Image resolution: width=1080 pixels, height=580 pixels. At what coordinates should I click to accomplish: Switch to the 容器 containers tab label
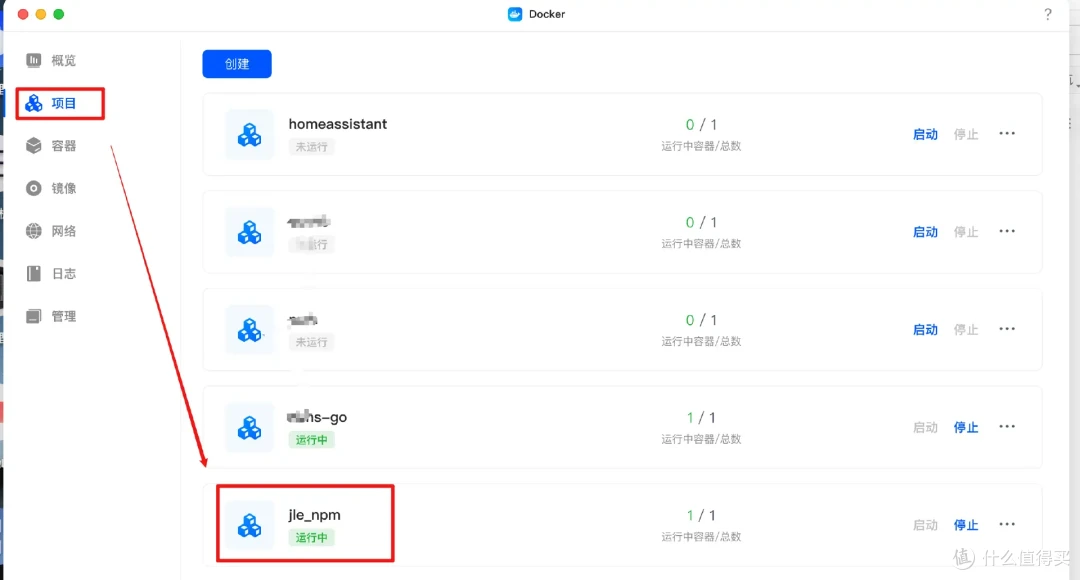pyautogui.click(x=64, y=146)
